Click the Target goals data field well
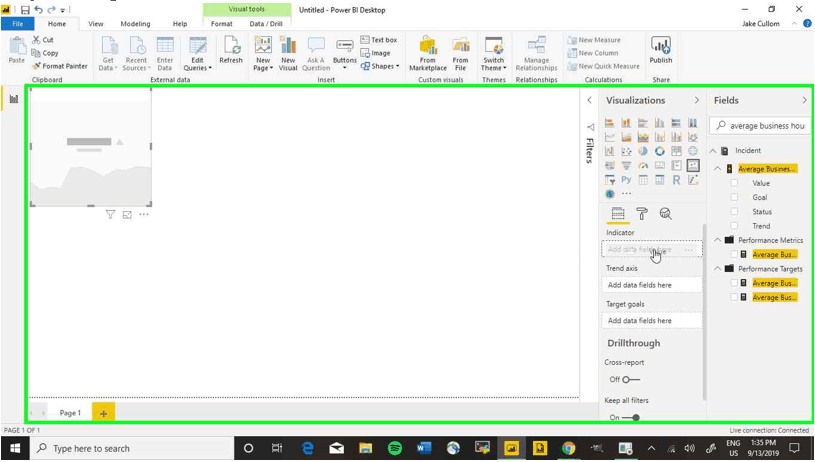The width and height of the screenshot is (815, 462). tap(652, 321)
